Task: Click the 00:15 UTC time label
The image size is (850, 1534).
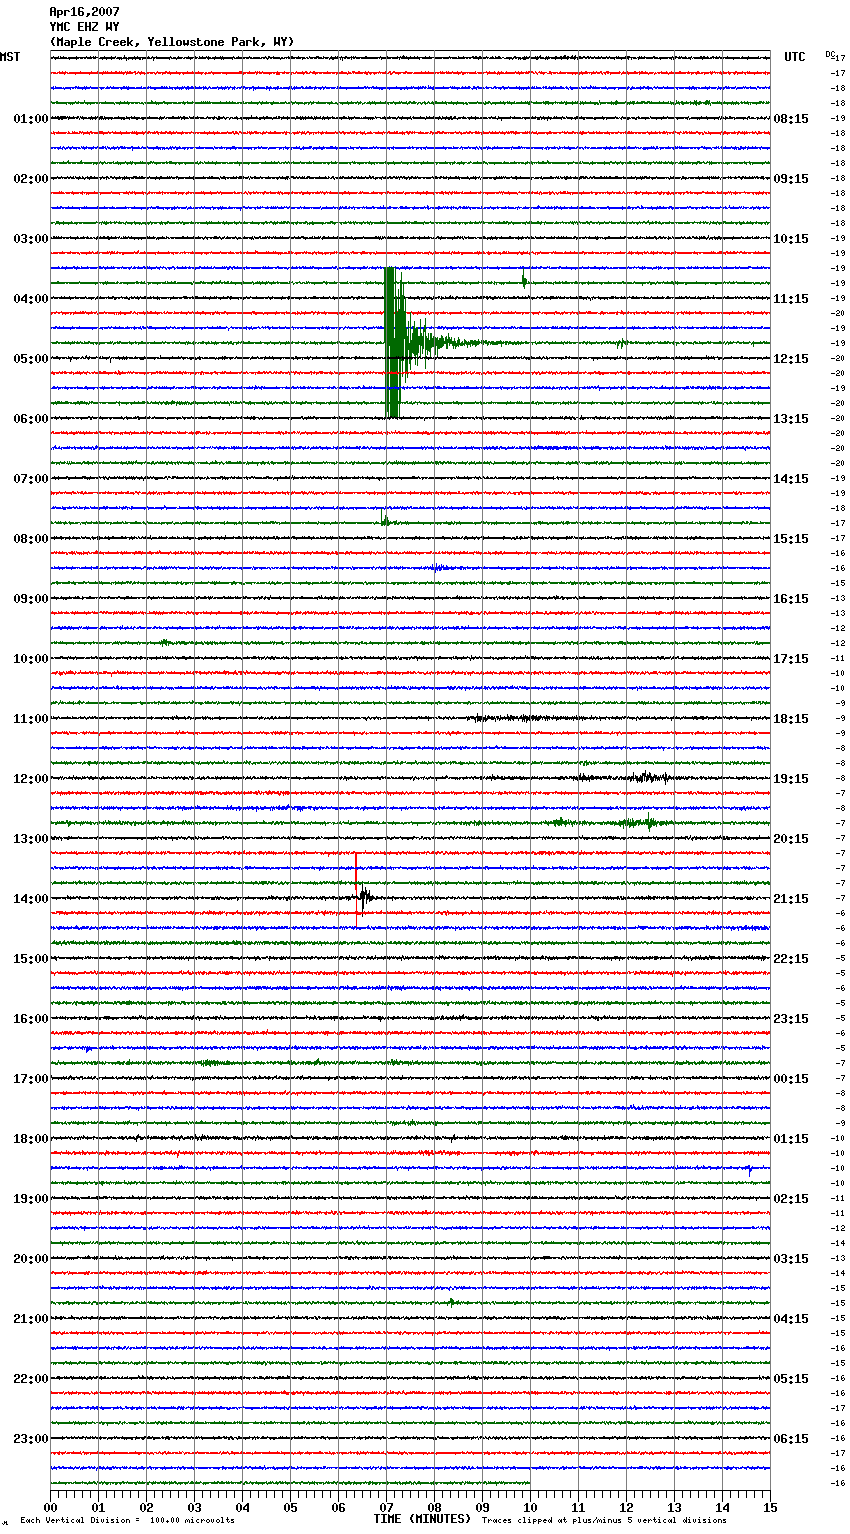Action: [791, 1079]
